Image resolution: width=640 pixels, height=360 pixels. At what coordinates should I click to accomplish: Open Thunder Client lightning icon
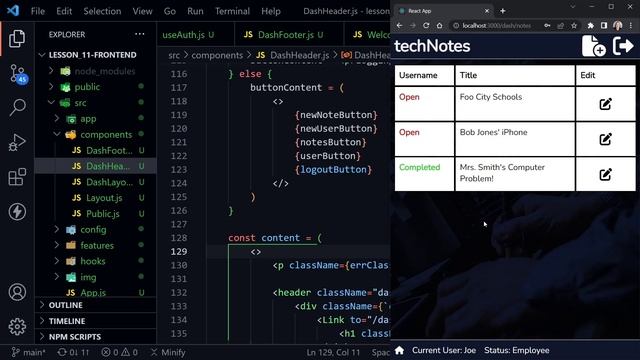17,212
